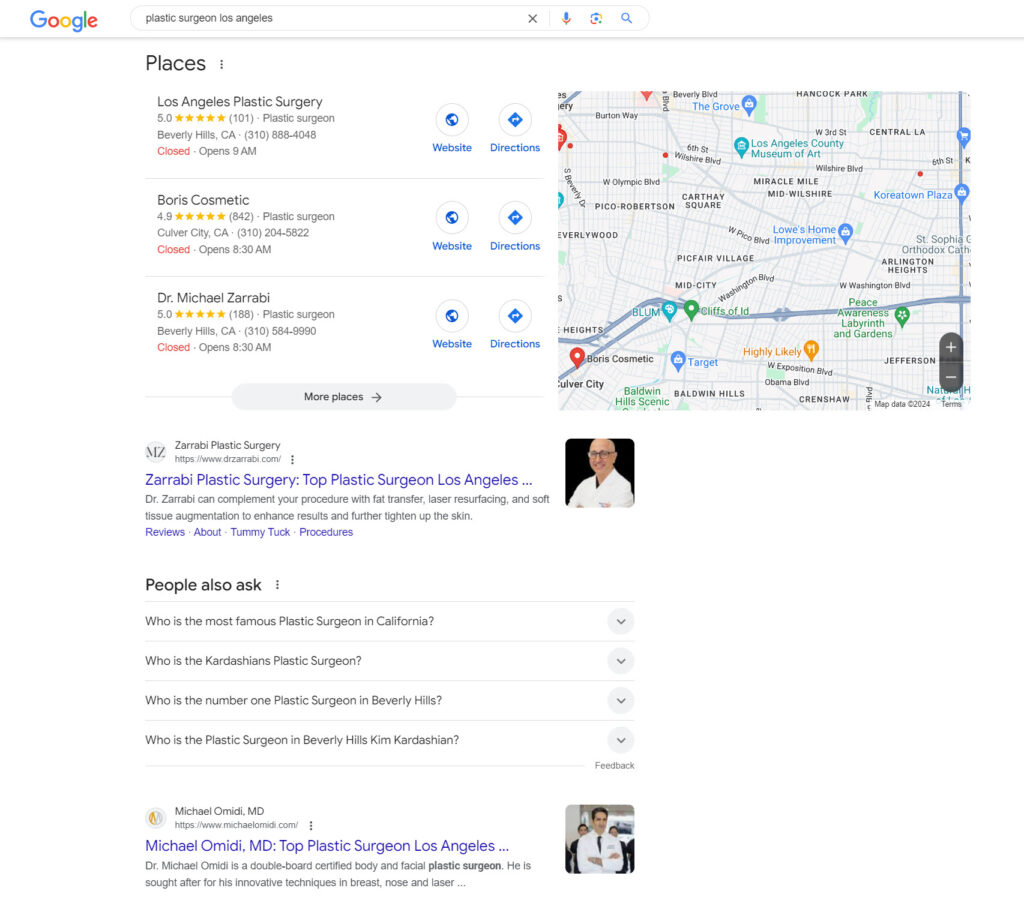The width and height of the screenshot is (1024, 906).
Task: Click the Target store map marker
Action: pos(678,360)
